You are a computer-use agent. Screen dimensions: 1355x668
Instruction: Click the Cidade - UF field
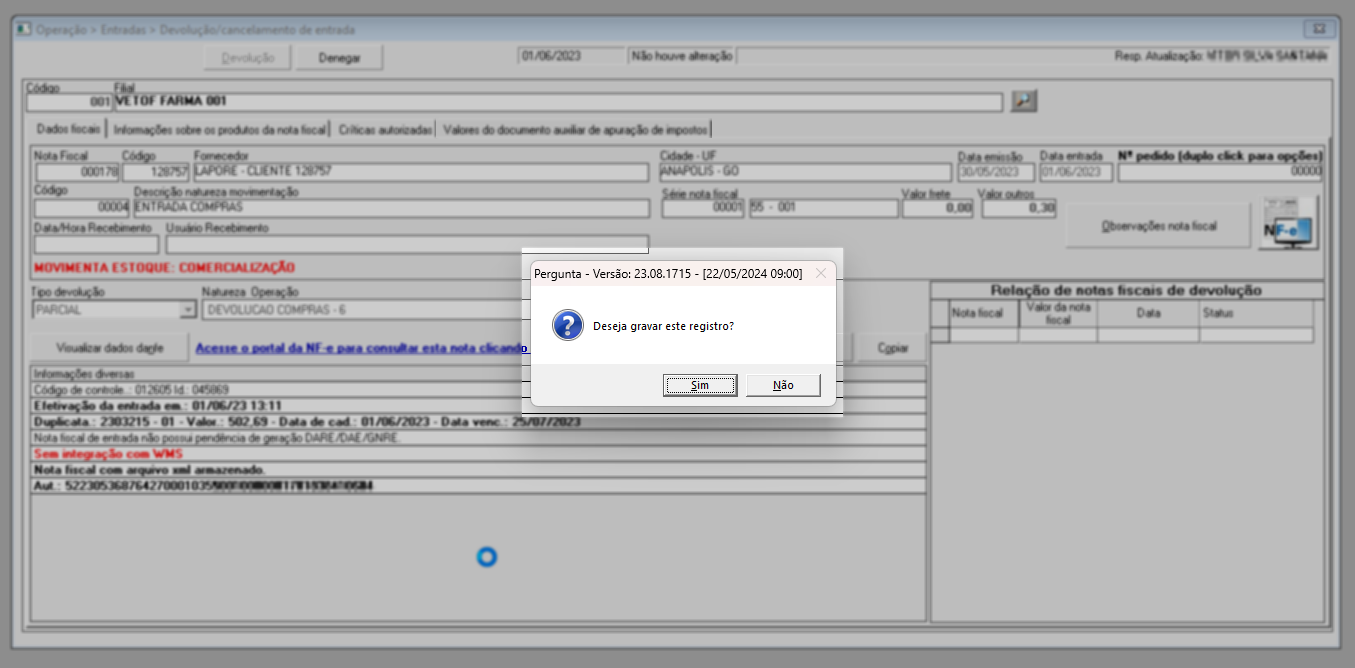point(805,172)
